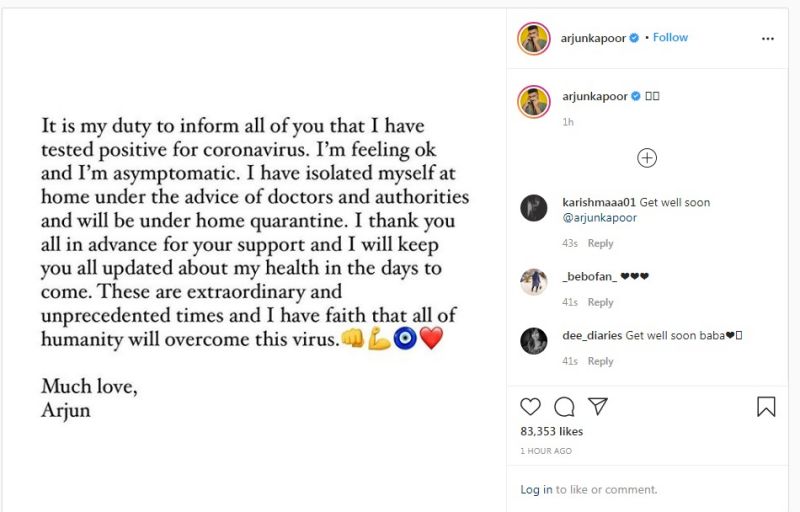Open the karishmaaa01 username link

click(596, 202)
